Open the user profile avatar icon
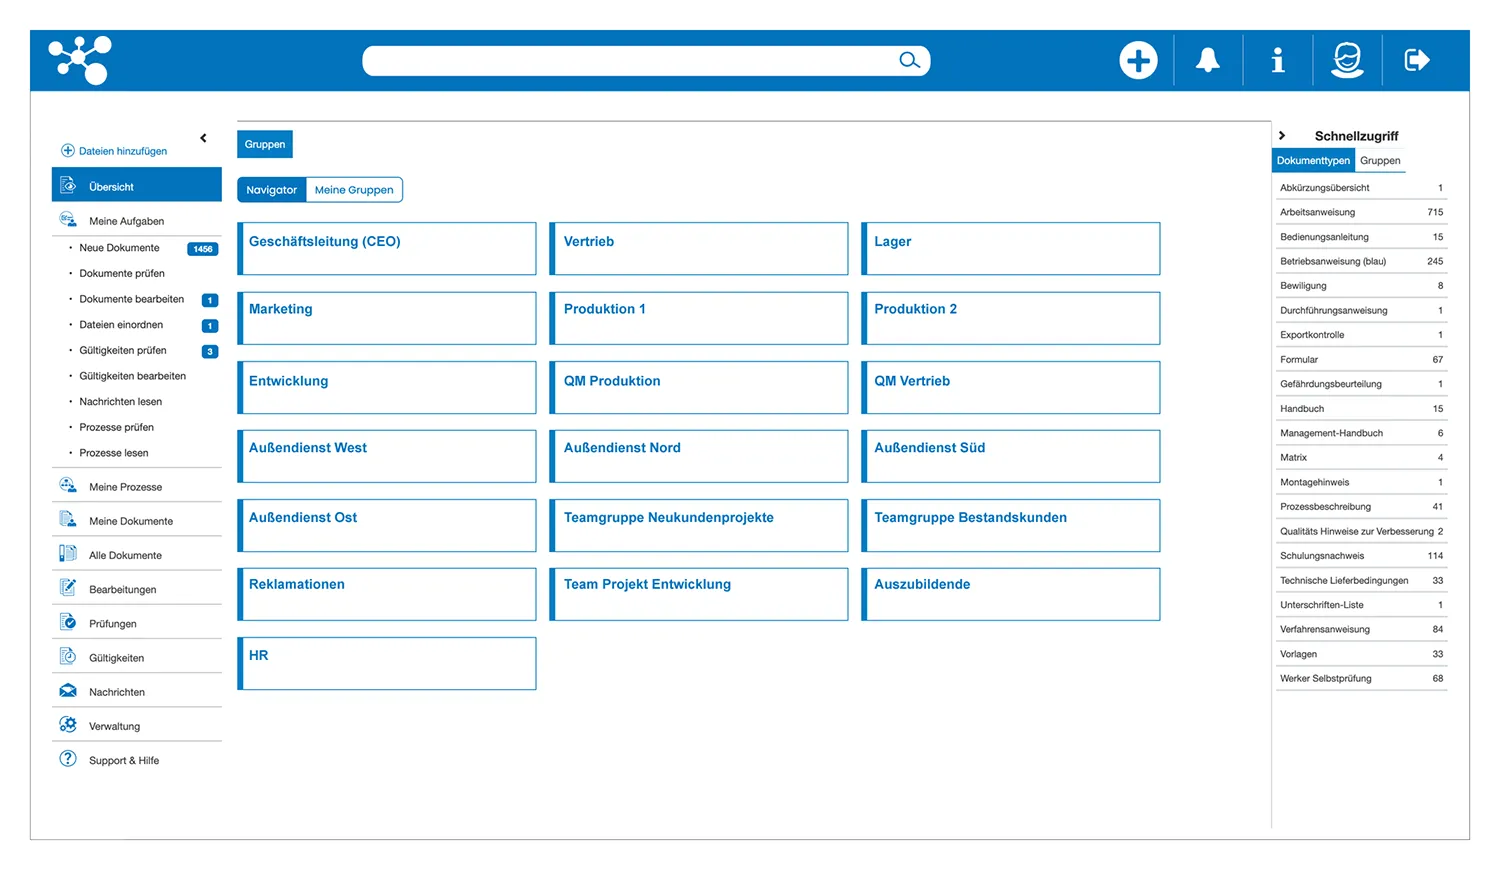 click(1347, 61)
